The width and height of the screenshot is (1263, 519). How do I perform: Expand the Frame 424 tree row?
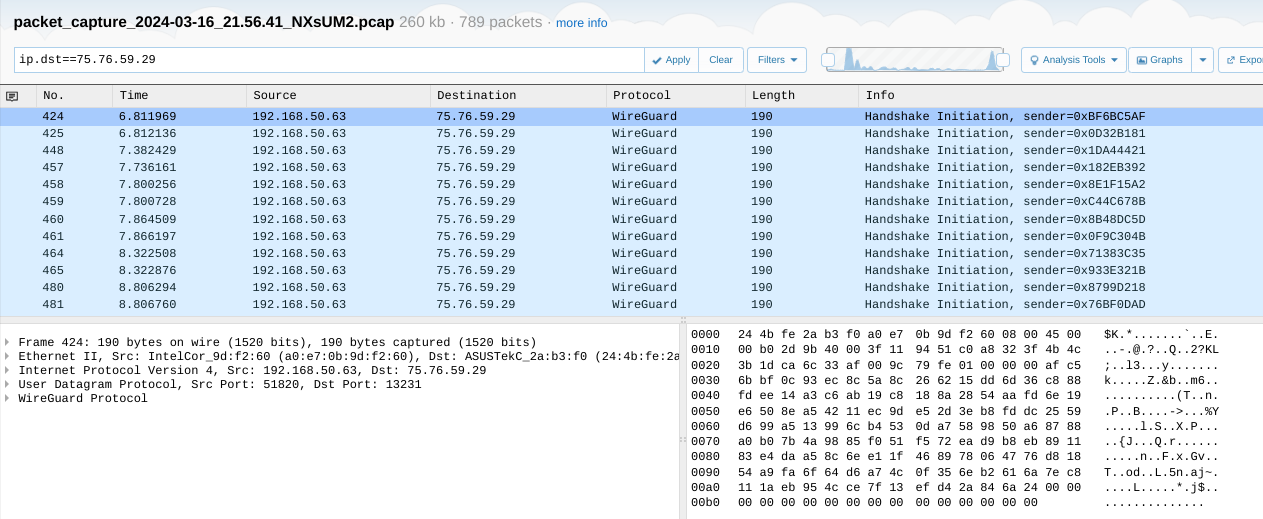(x=7, y=342)
